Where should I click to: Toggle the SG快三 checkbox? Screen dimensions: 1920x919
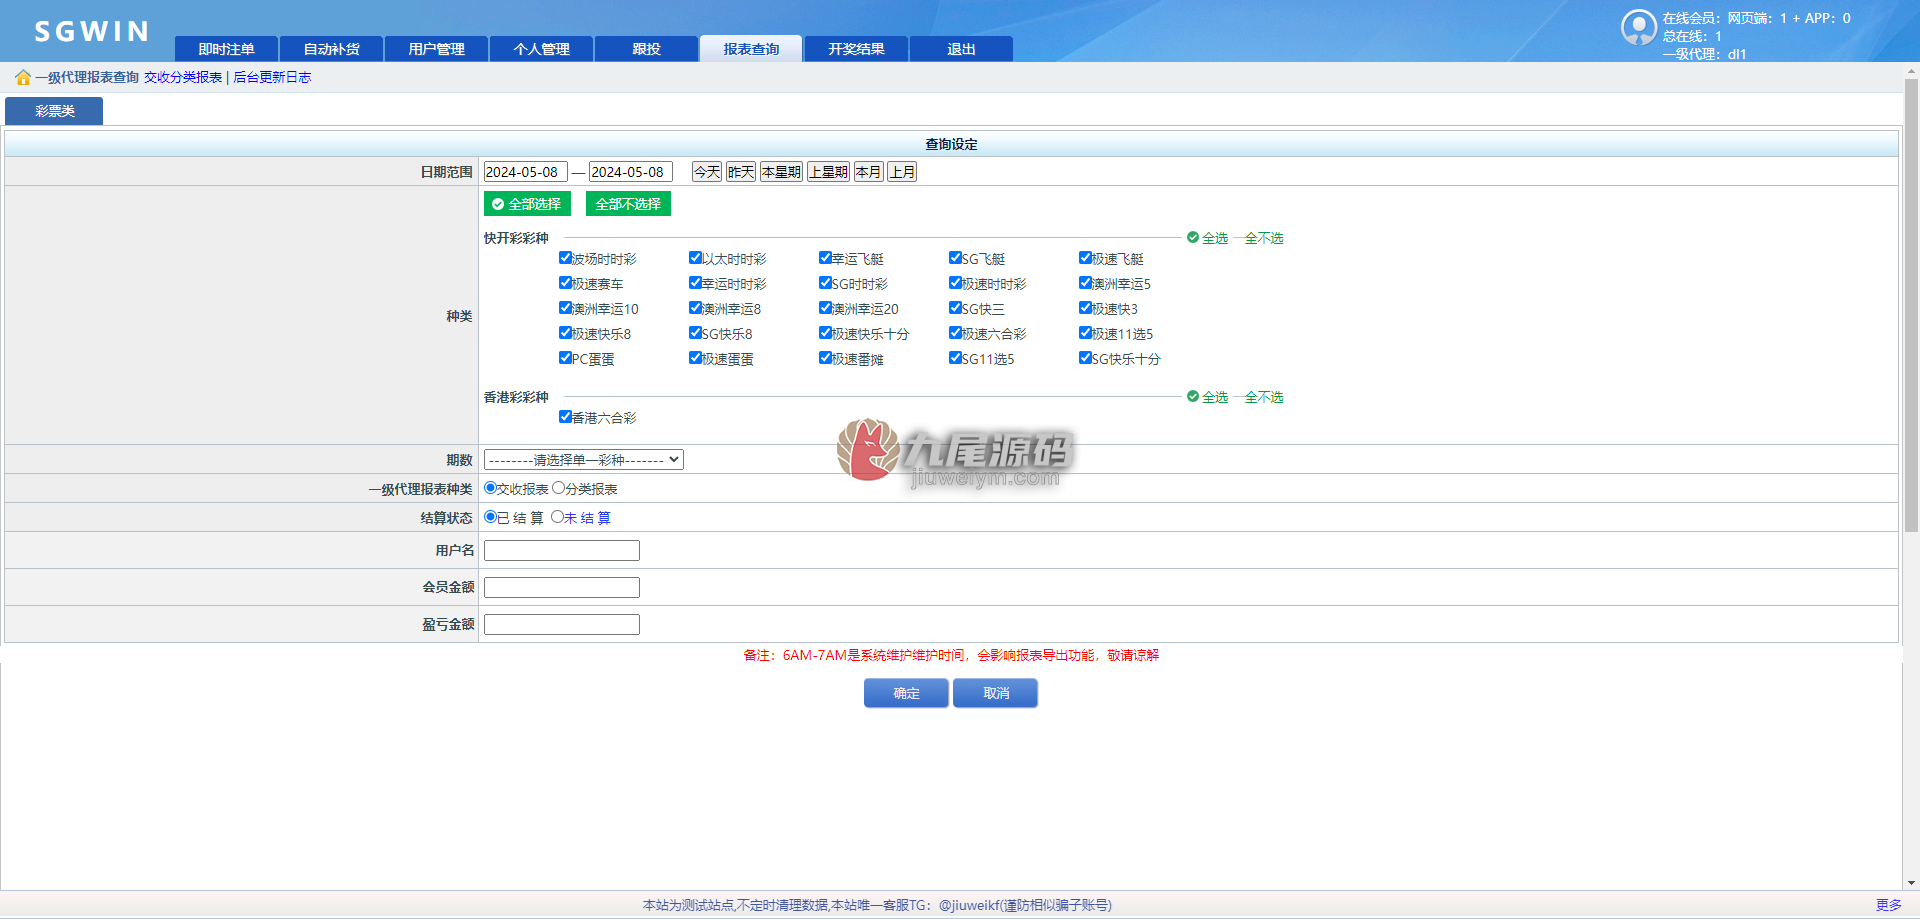point(955,308)
